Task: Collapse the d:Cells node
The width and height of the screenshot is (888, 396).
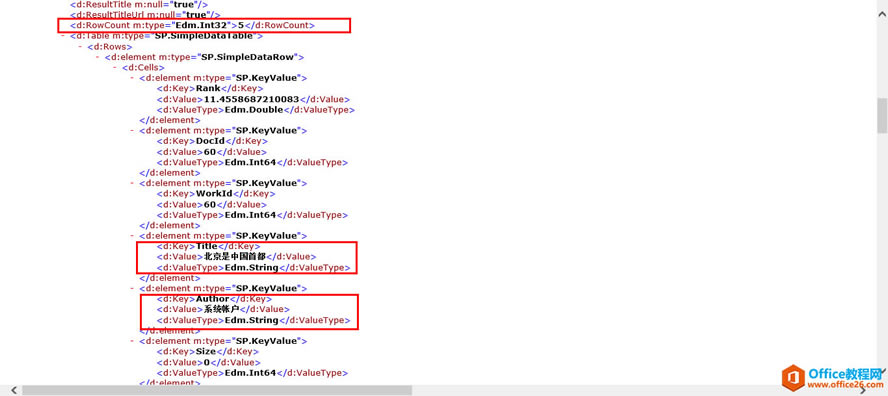Action: coord(115,68)
